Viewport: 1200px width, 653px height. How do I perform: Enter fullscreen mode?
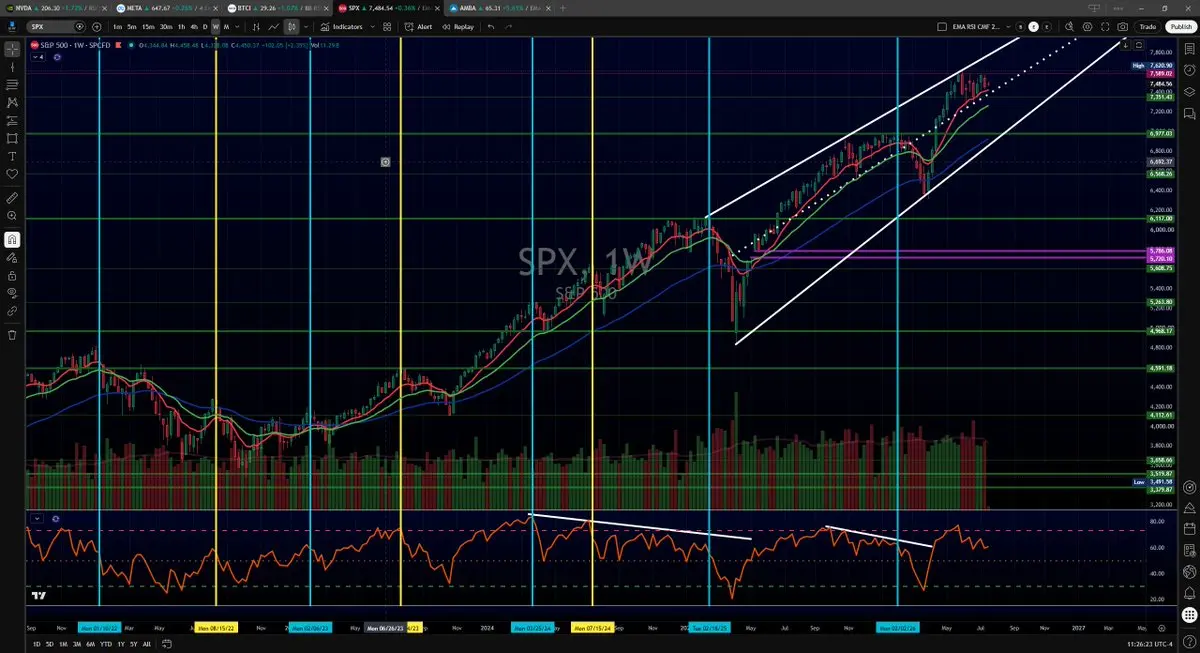pyautogui.click(x=1105, y=26)
